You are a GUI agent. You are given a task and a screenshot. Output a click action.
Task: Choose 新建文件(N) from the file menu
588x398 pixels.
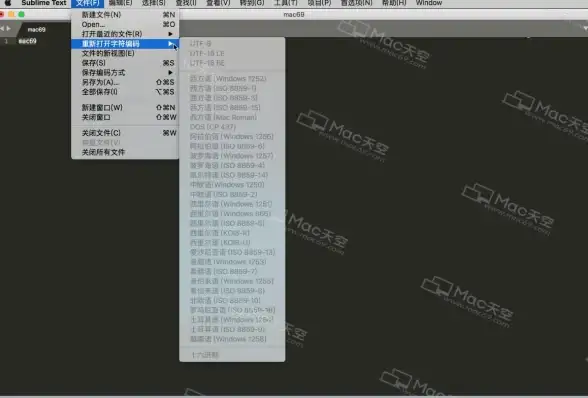pos(125,15)
